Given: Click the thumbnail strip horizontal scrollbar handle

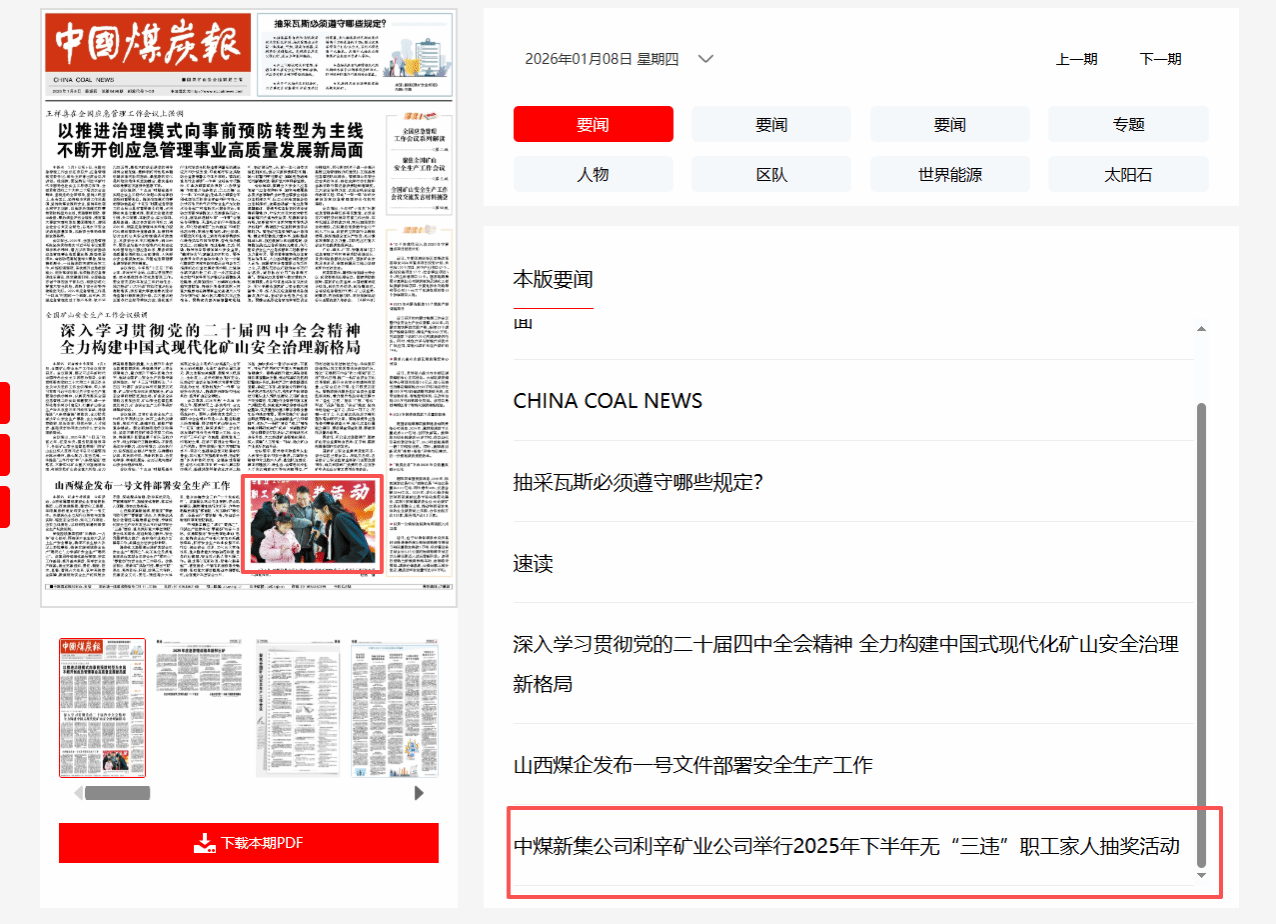Looking at the screenshot, I should point(117,793).
